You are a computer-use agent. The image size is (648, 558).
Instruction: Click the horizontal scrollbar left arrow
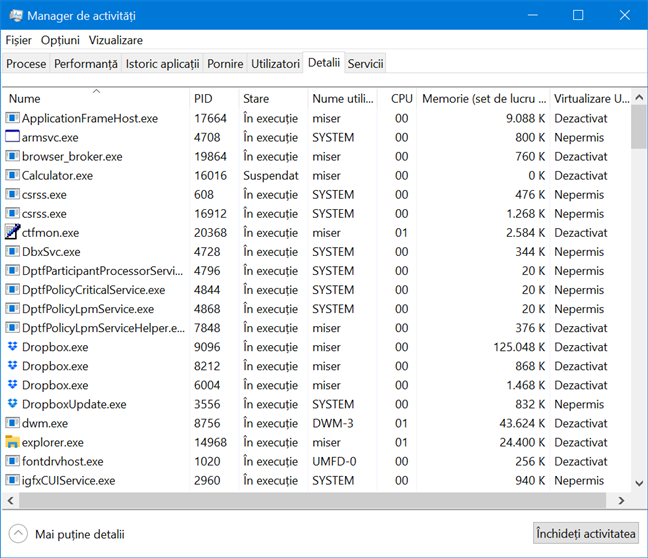(x=10, y=501)
